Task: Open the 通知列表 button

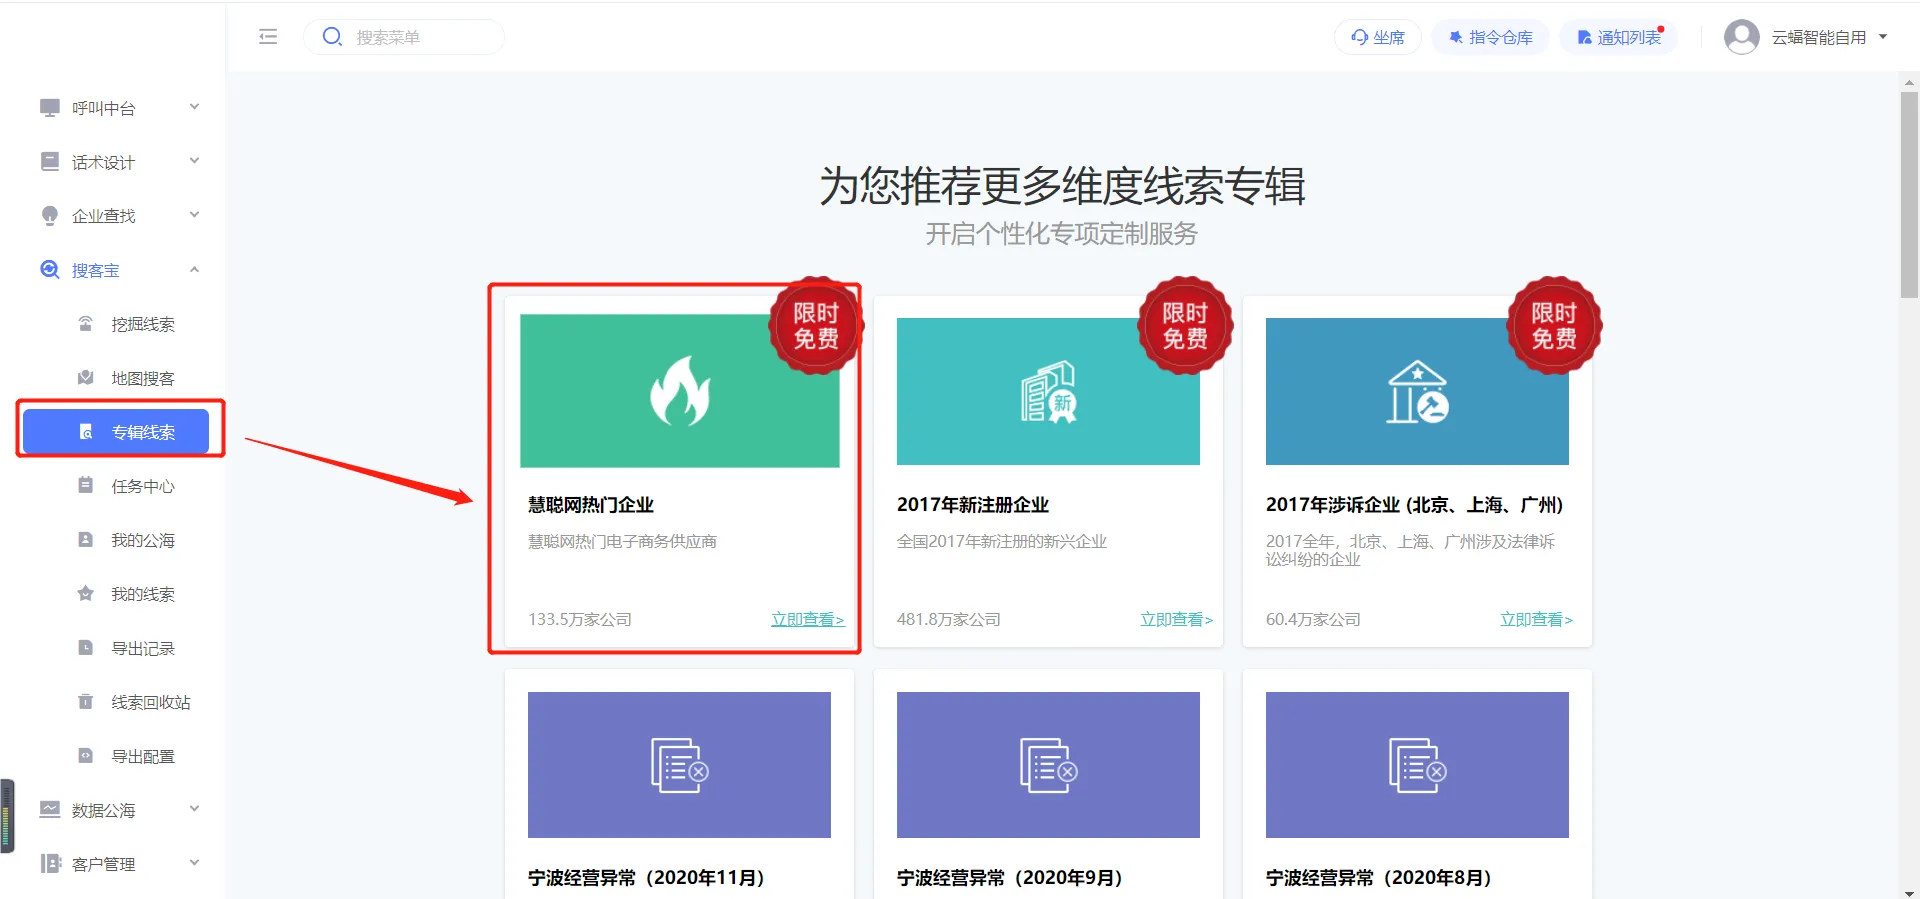Action: pos(1619,37)
